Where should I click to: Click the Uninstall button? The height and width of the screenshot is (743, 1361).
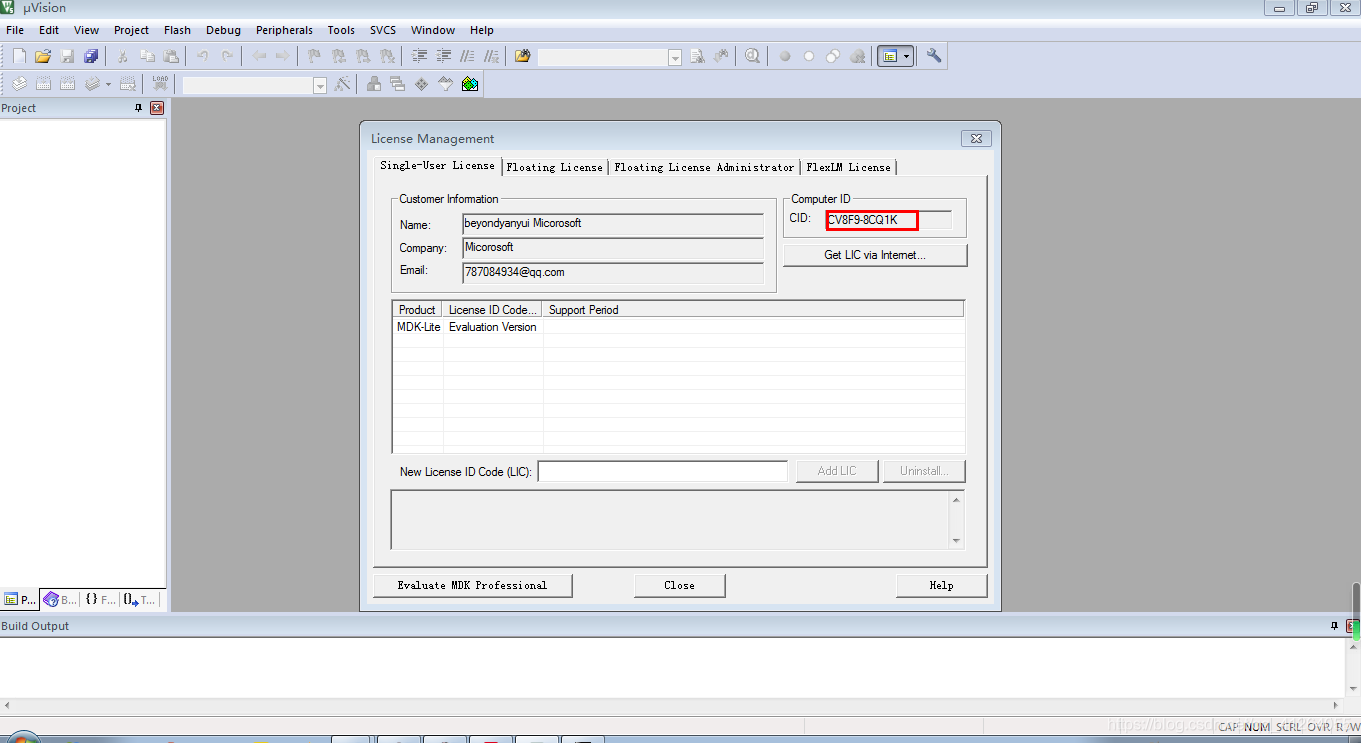coord(924,471)
